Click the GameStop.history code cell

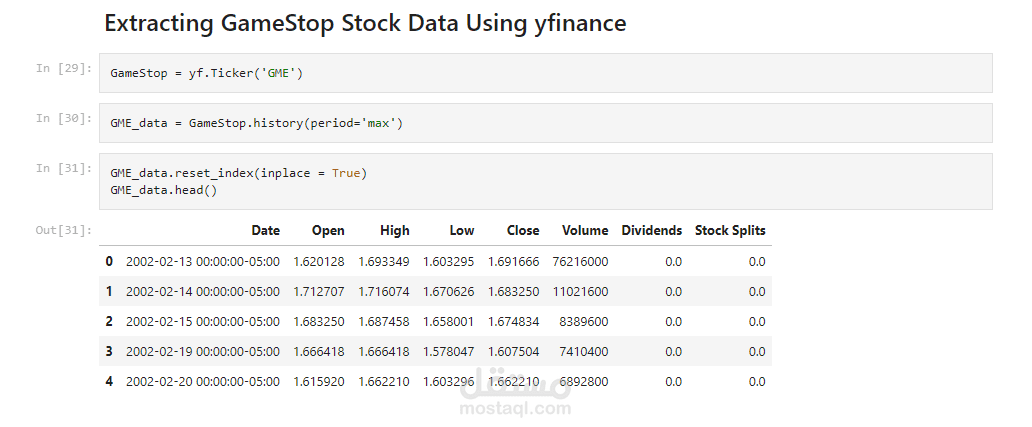point(545,123)
